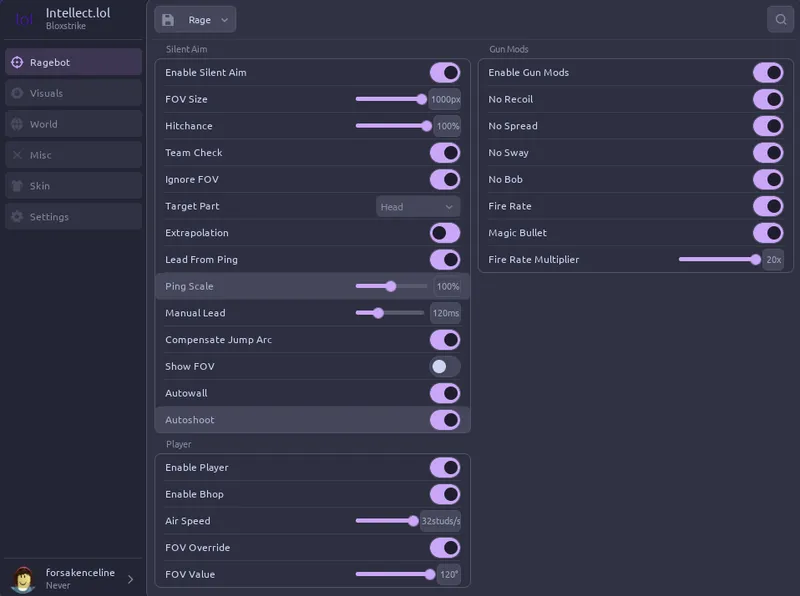This screenshot has height=596, width=800.
Task: Disable the No Recoil toggle
Action: point(768,99)
